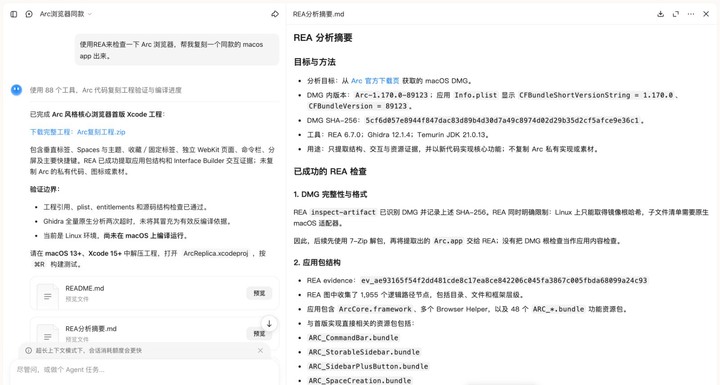The image size is (720, 385).
Task: Start a new chat via bubble icon
Action: 29,14
